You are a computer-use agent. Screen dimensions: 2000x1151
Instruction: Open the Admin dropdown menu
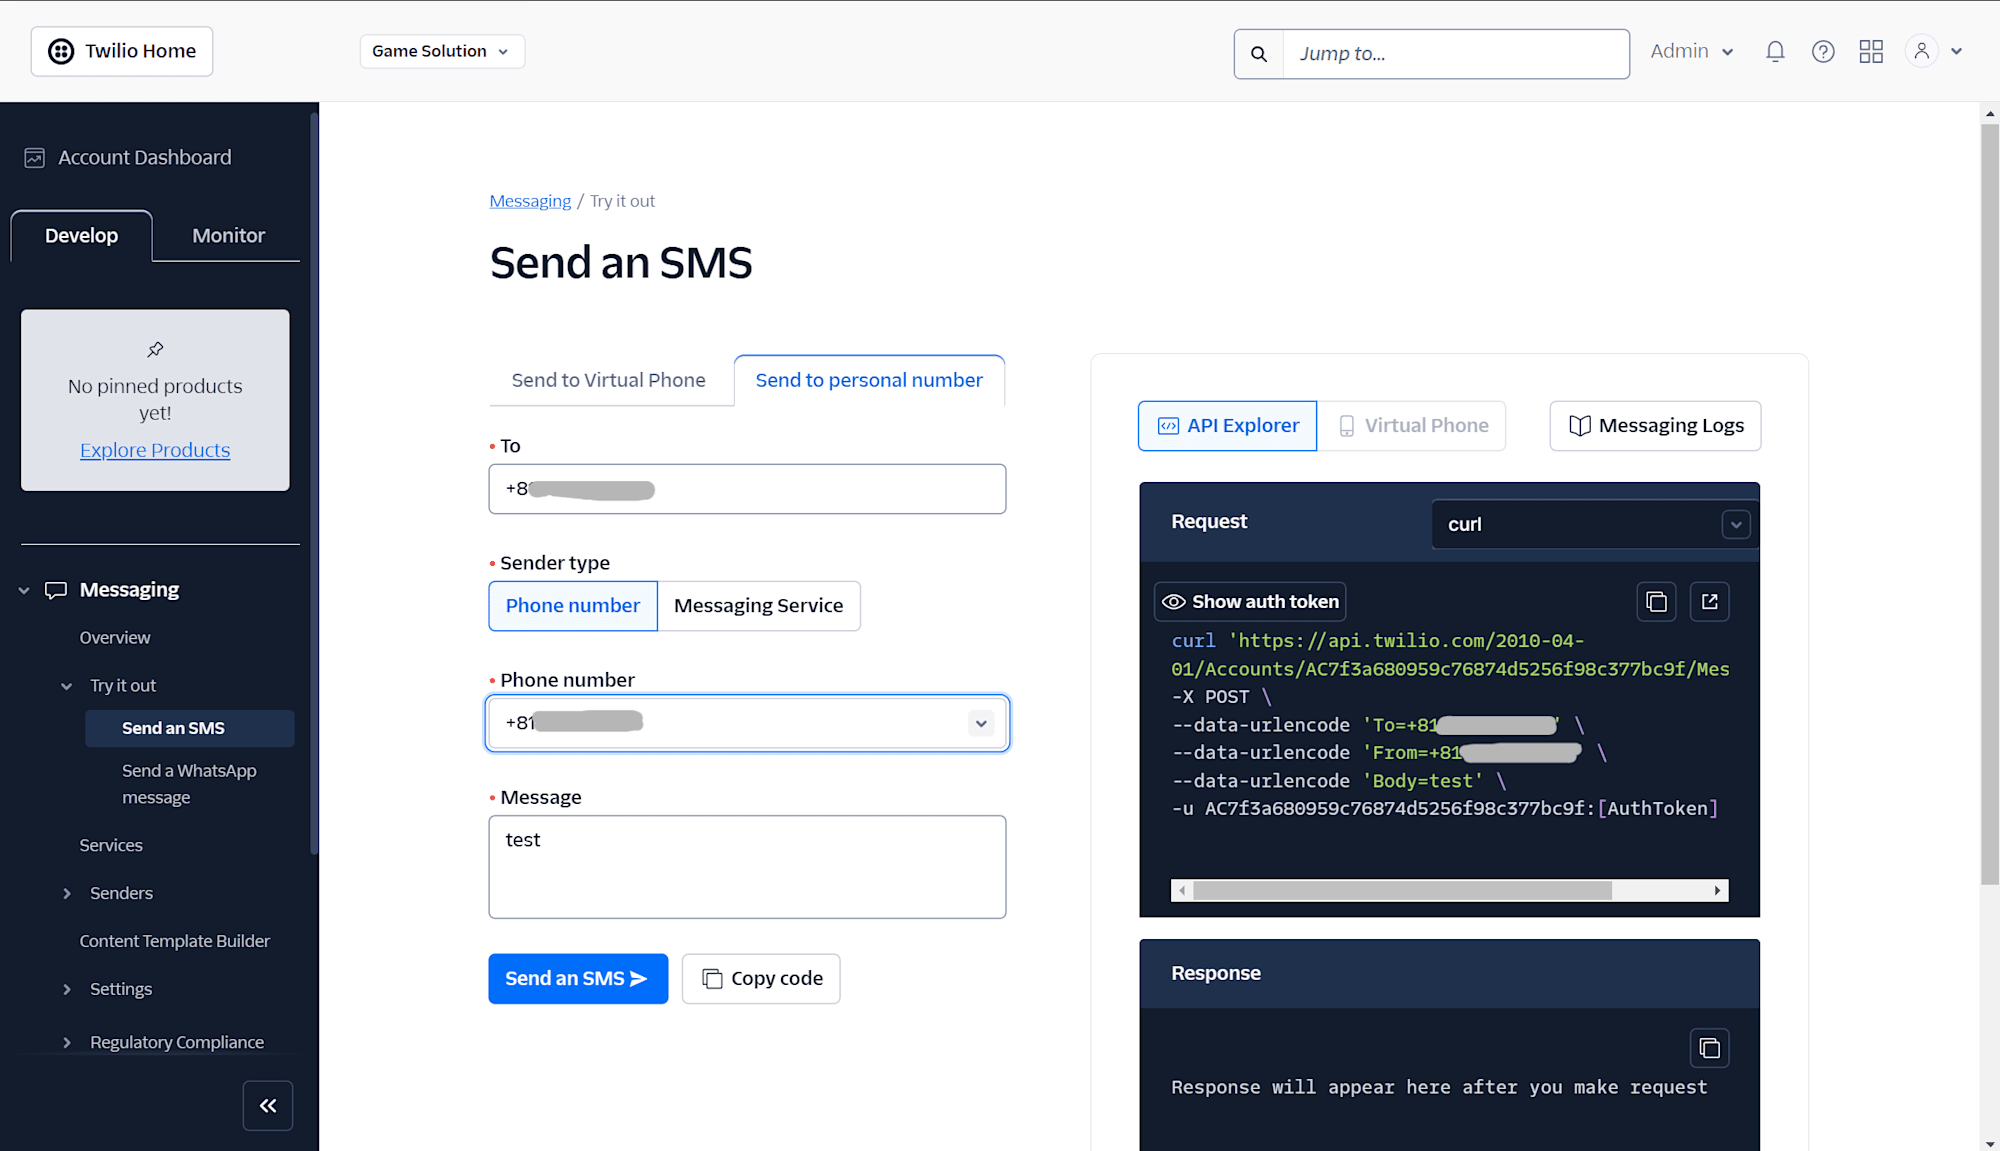[1692, 51]
